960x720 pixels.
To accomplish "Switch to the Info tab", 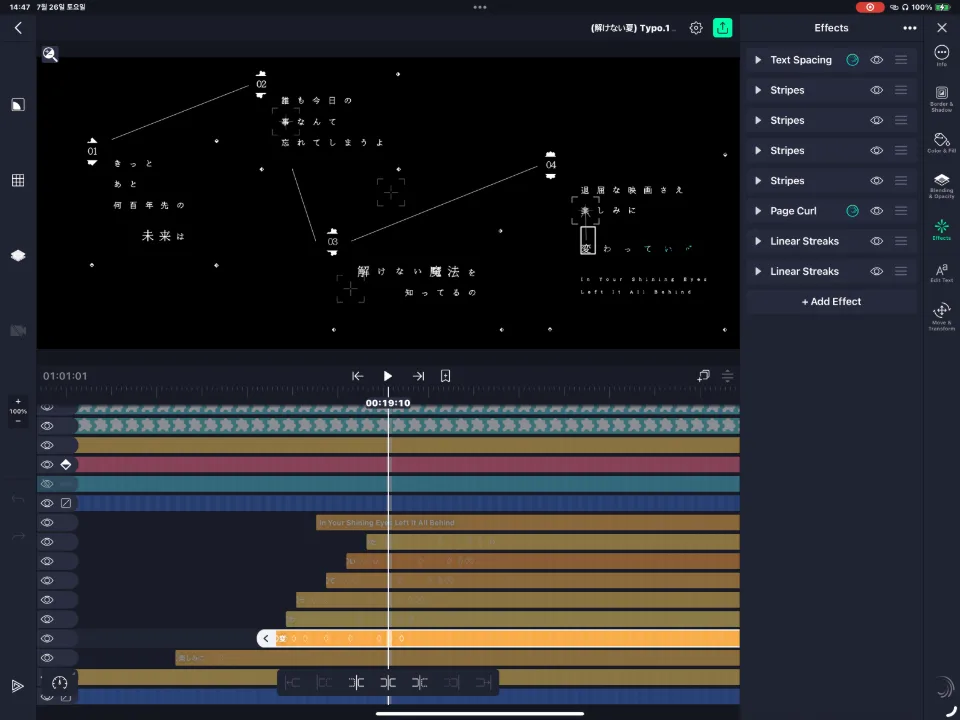I will coord(942,55).
